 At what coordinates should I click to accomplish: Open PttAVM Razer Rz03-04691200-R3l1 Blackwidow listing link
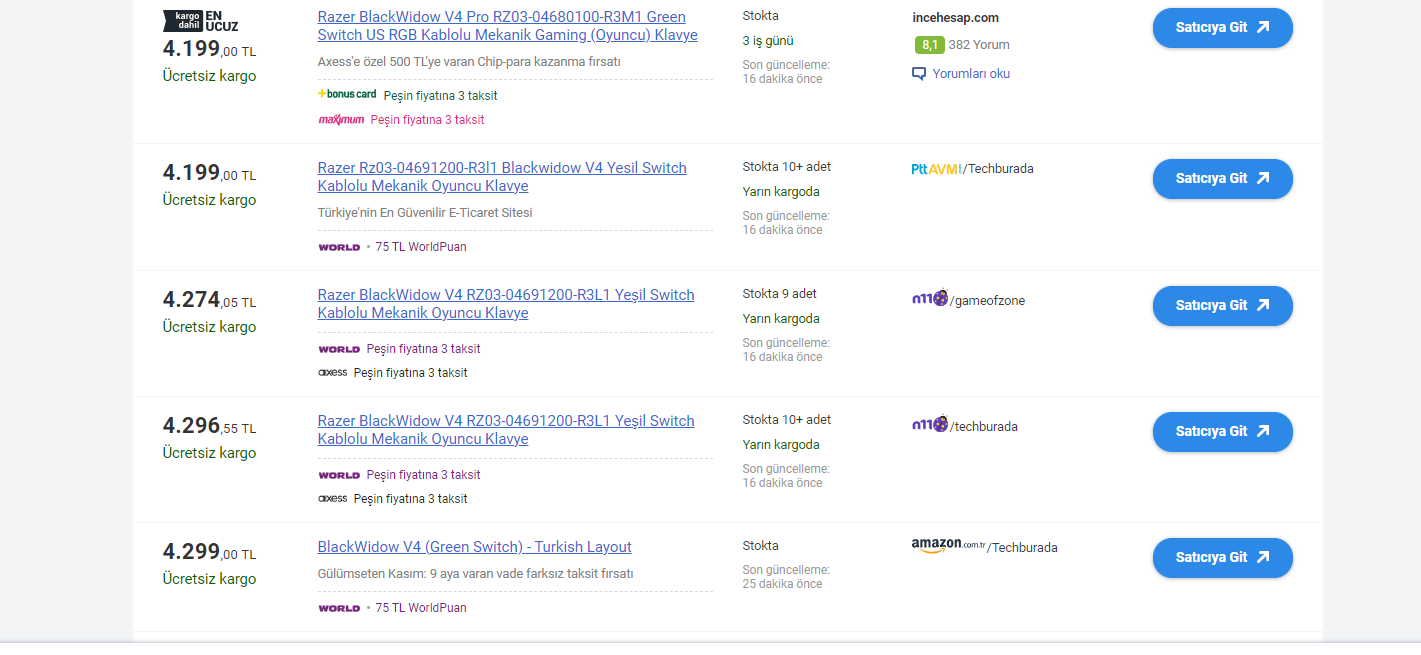(x=502, y=177)
